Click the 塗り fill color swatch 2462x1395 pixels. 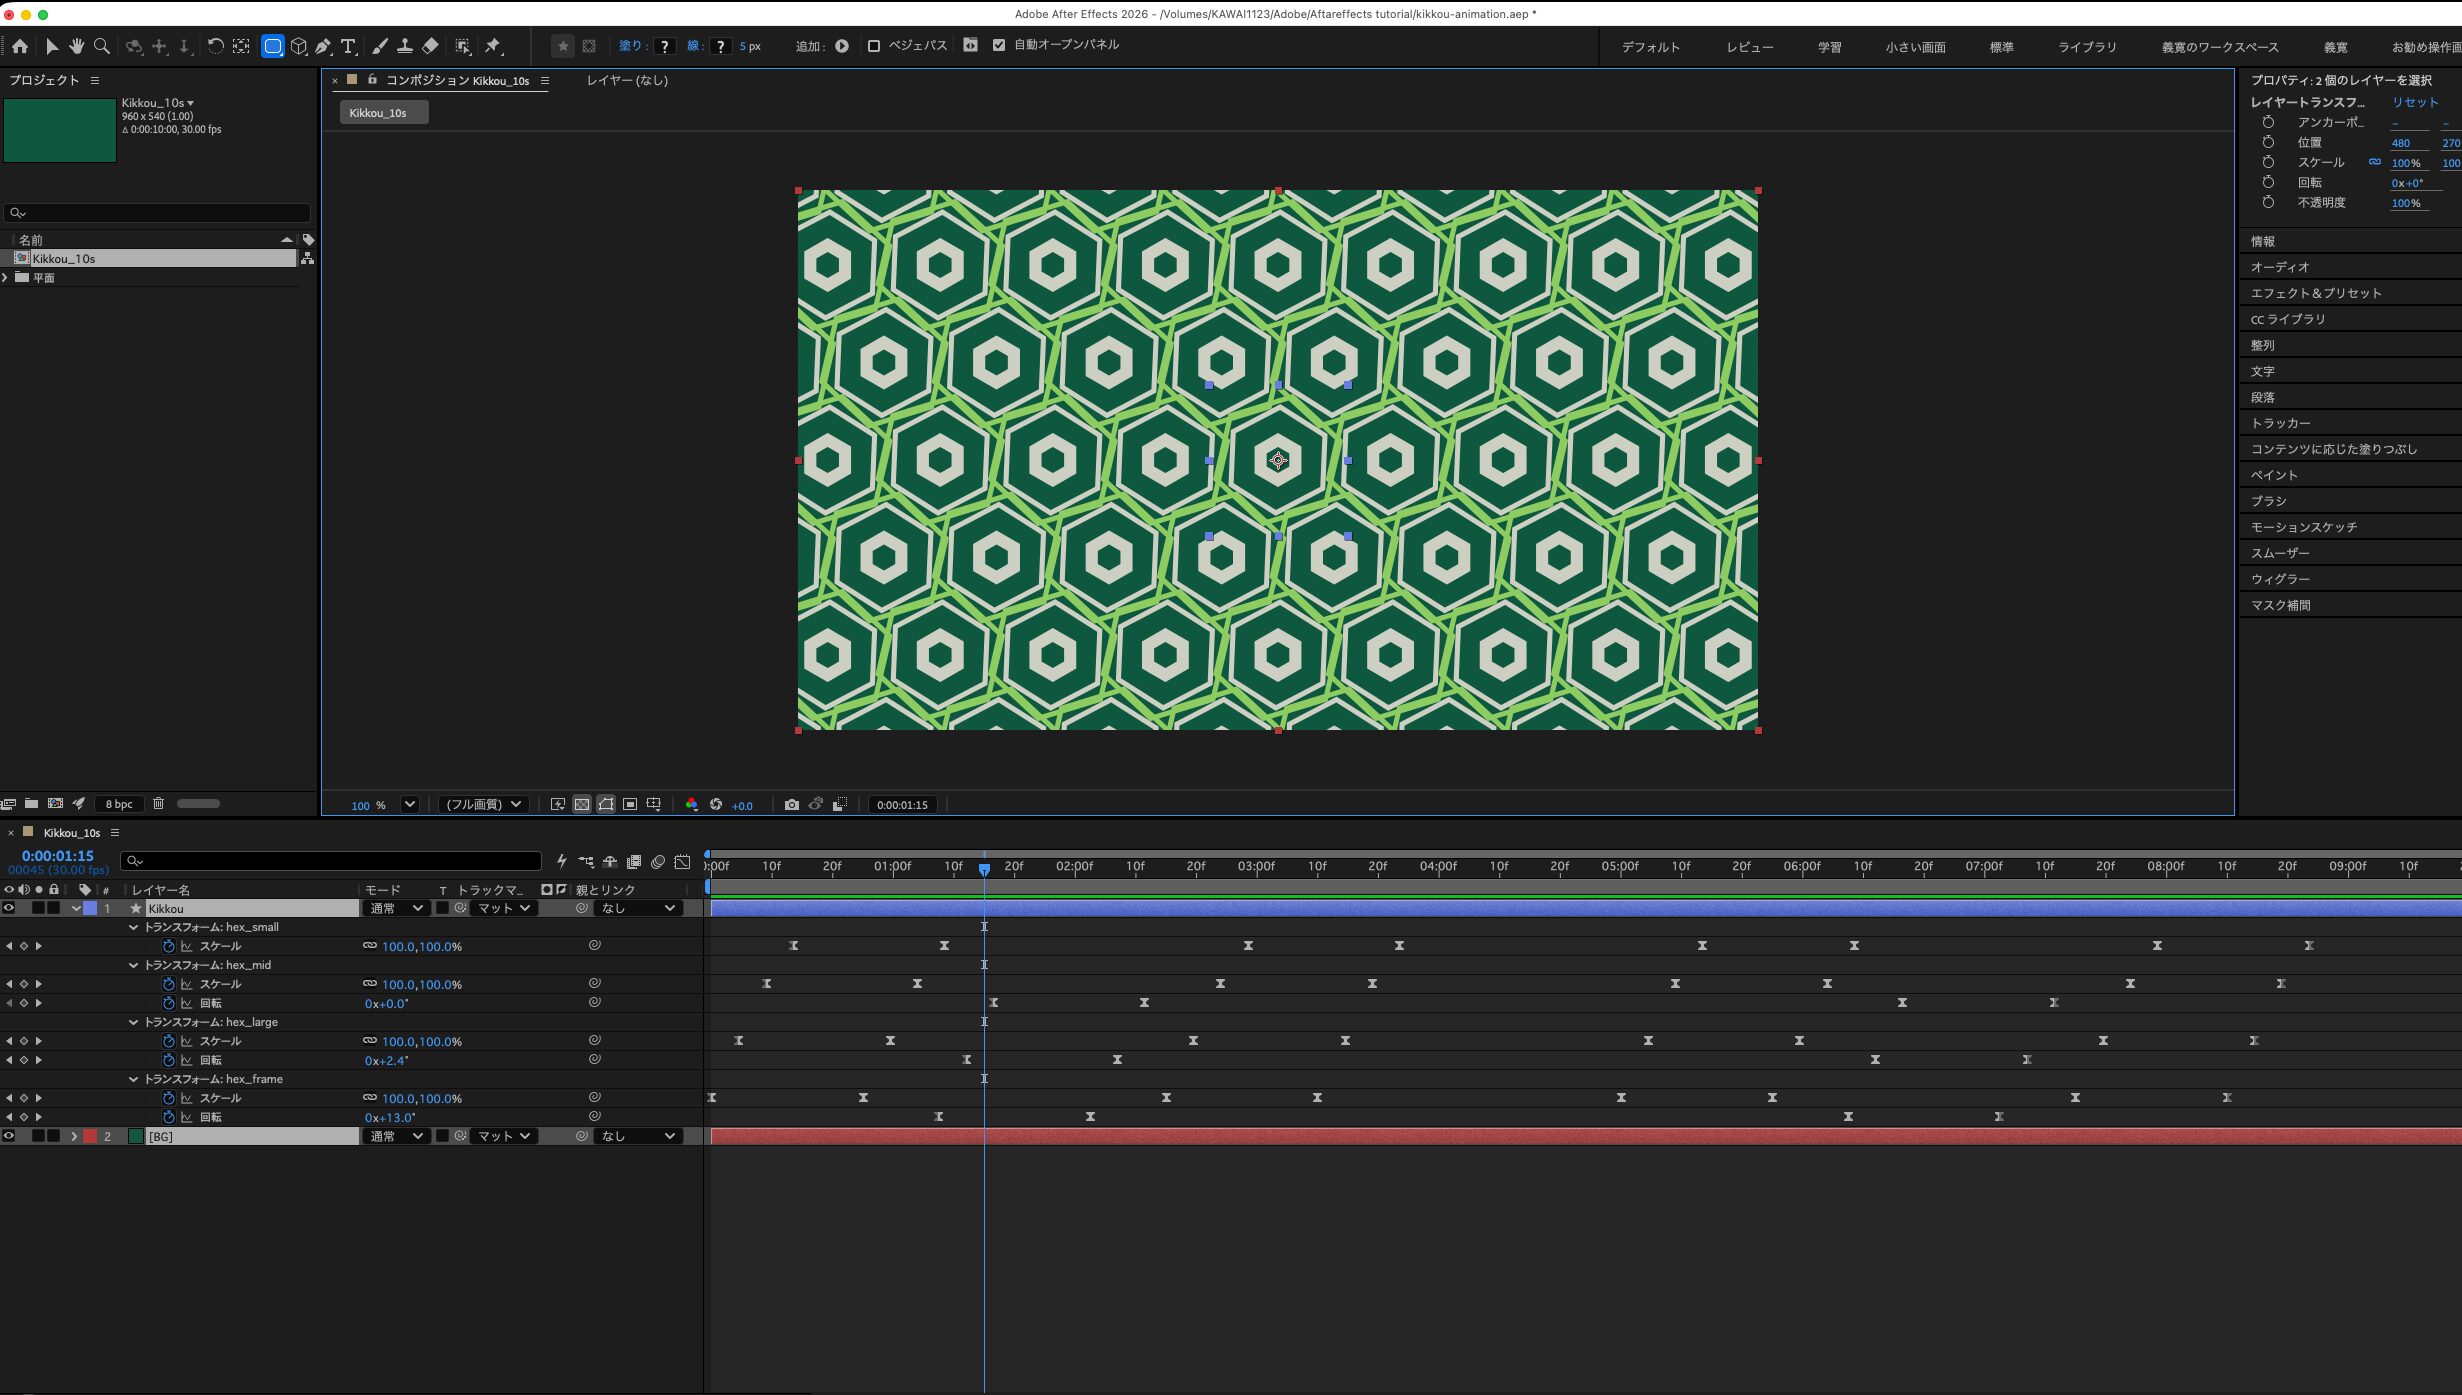(x=665, y=46)
